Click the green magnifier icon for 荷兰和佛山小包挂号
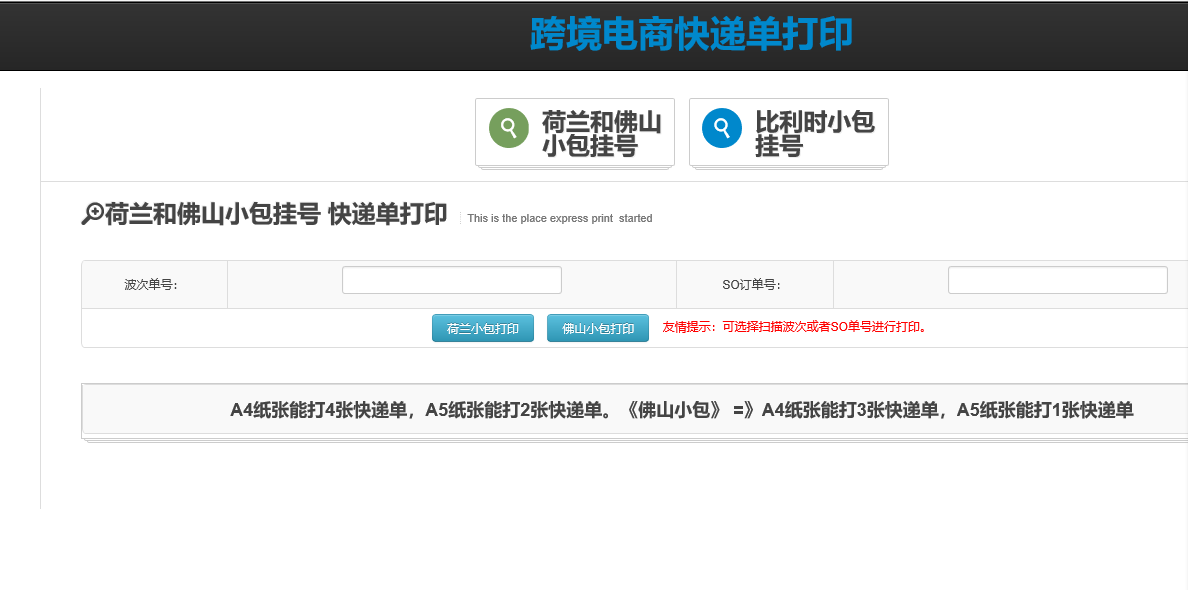 pyautogui.click(x=508, y=128)
